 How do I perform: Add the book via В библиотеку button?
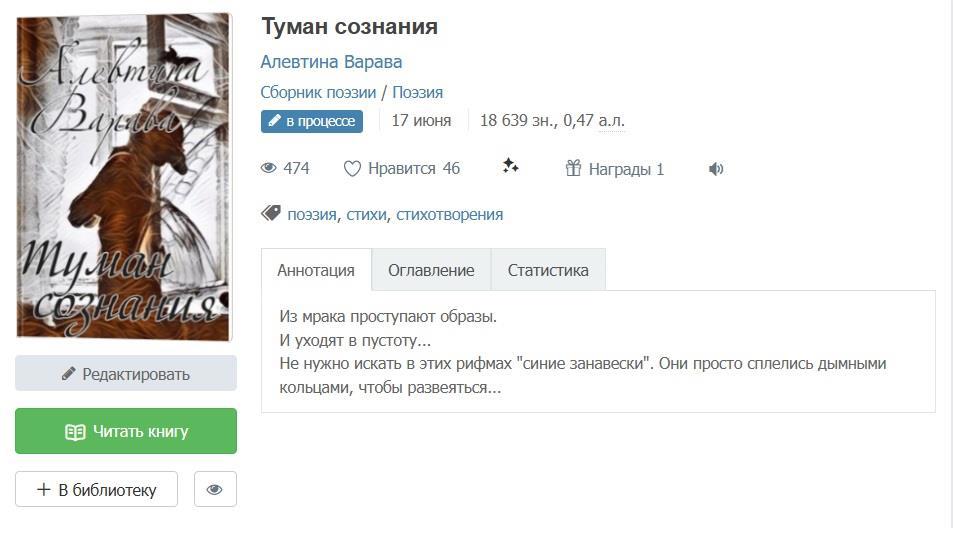point(97,489)
